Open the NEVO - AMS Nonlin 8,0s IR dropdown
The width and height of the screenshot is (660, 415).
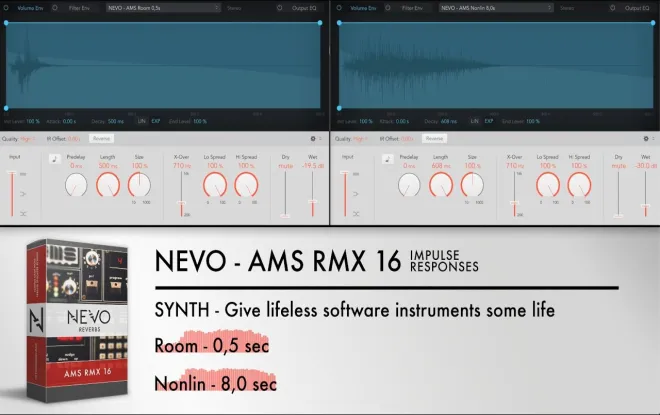point(496,8)
